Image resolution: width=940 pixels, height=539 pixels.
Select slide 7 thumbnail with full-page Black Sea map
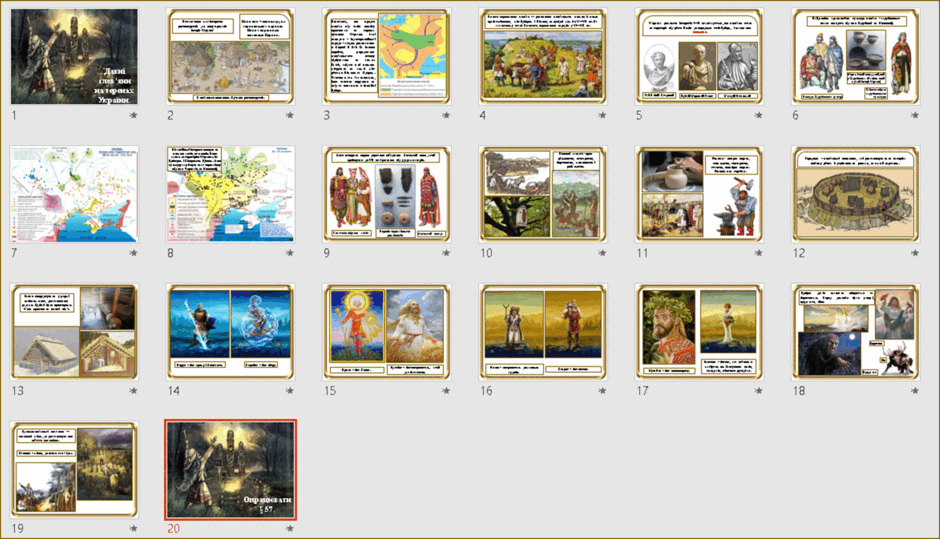tap(74, 194)
